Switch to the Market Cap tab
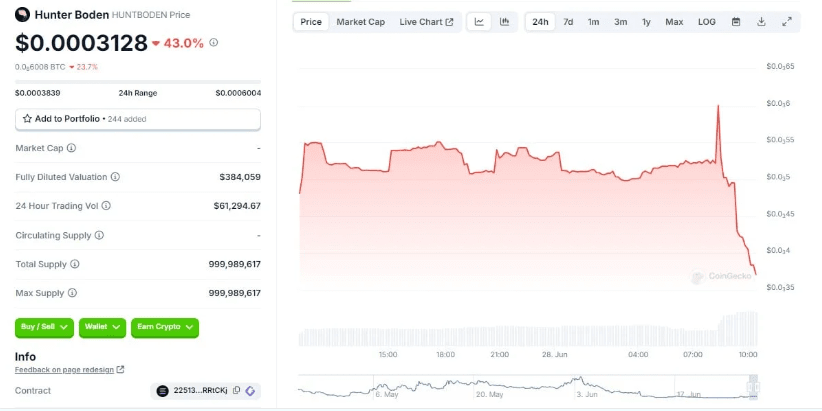Screen dimensions: 822x411 [360, 22]
